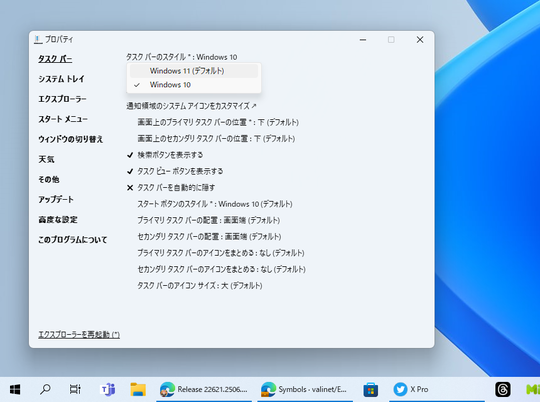
Task: Close the プロパティ window
Action: click(420, 40)
